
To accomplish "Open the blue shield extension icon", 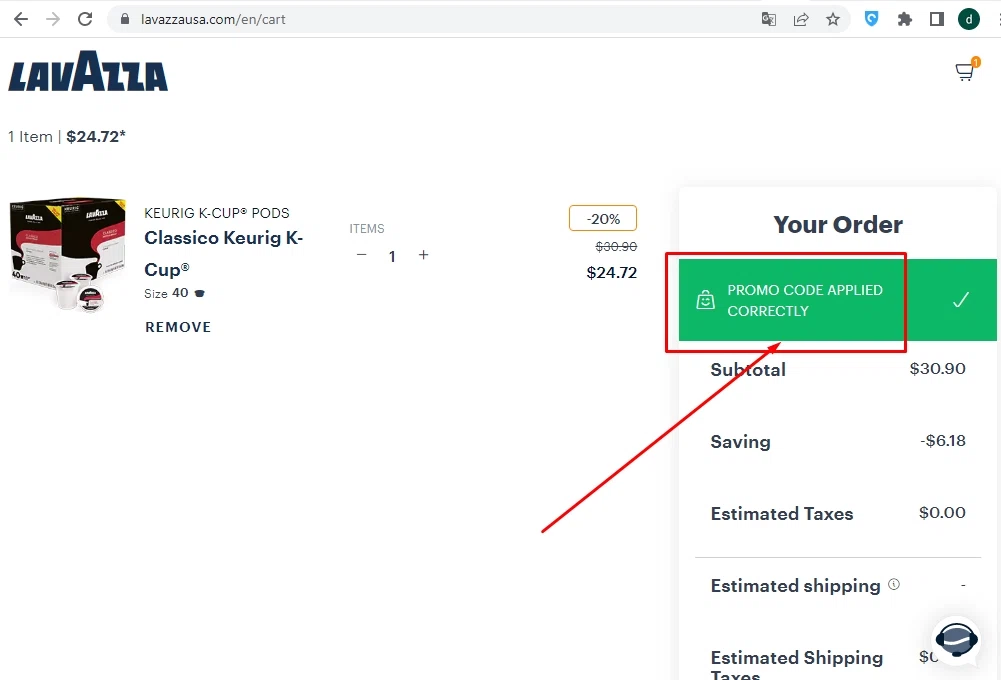I will click(871, 19).
